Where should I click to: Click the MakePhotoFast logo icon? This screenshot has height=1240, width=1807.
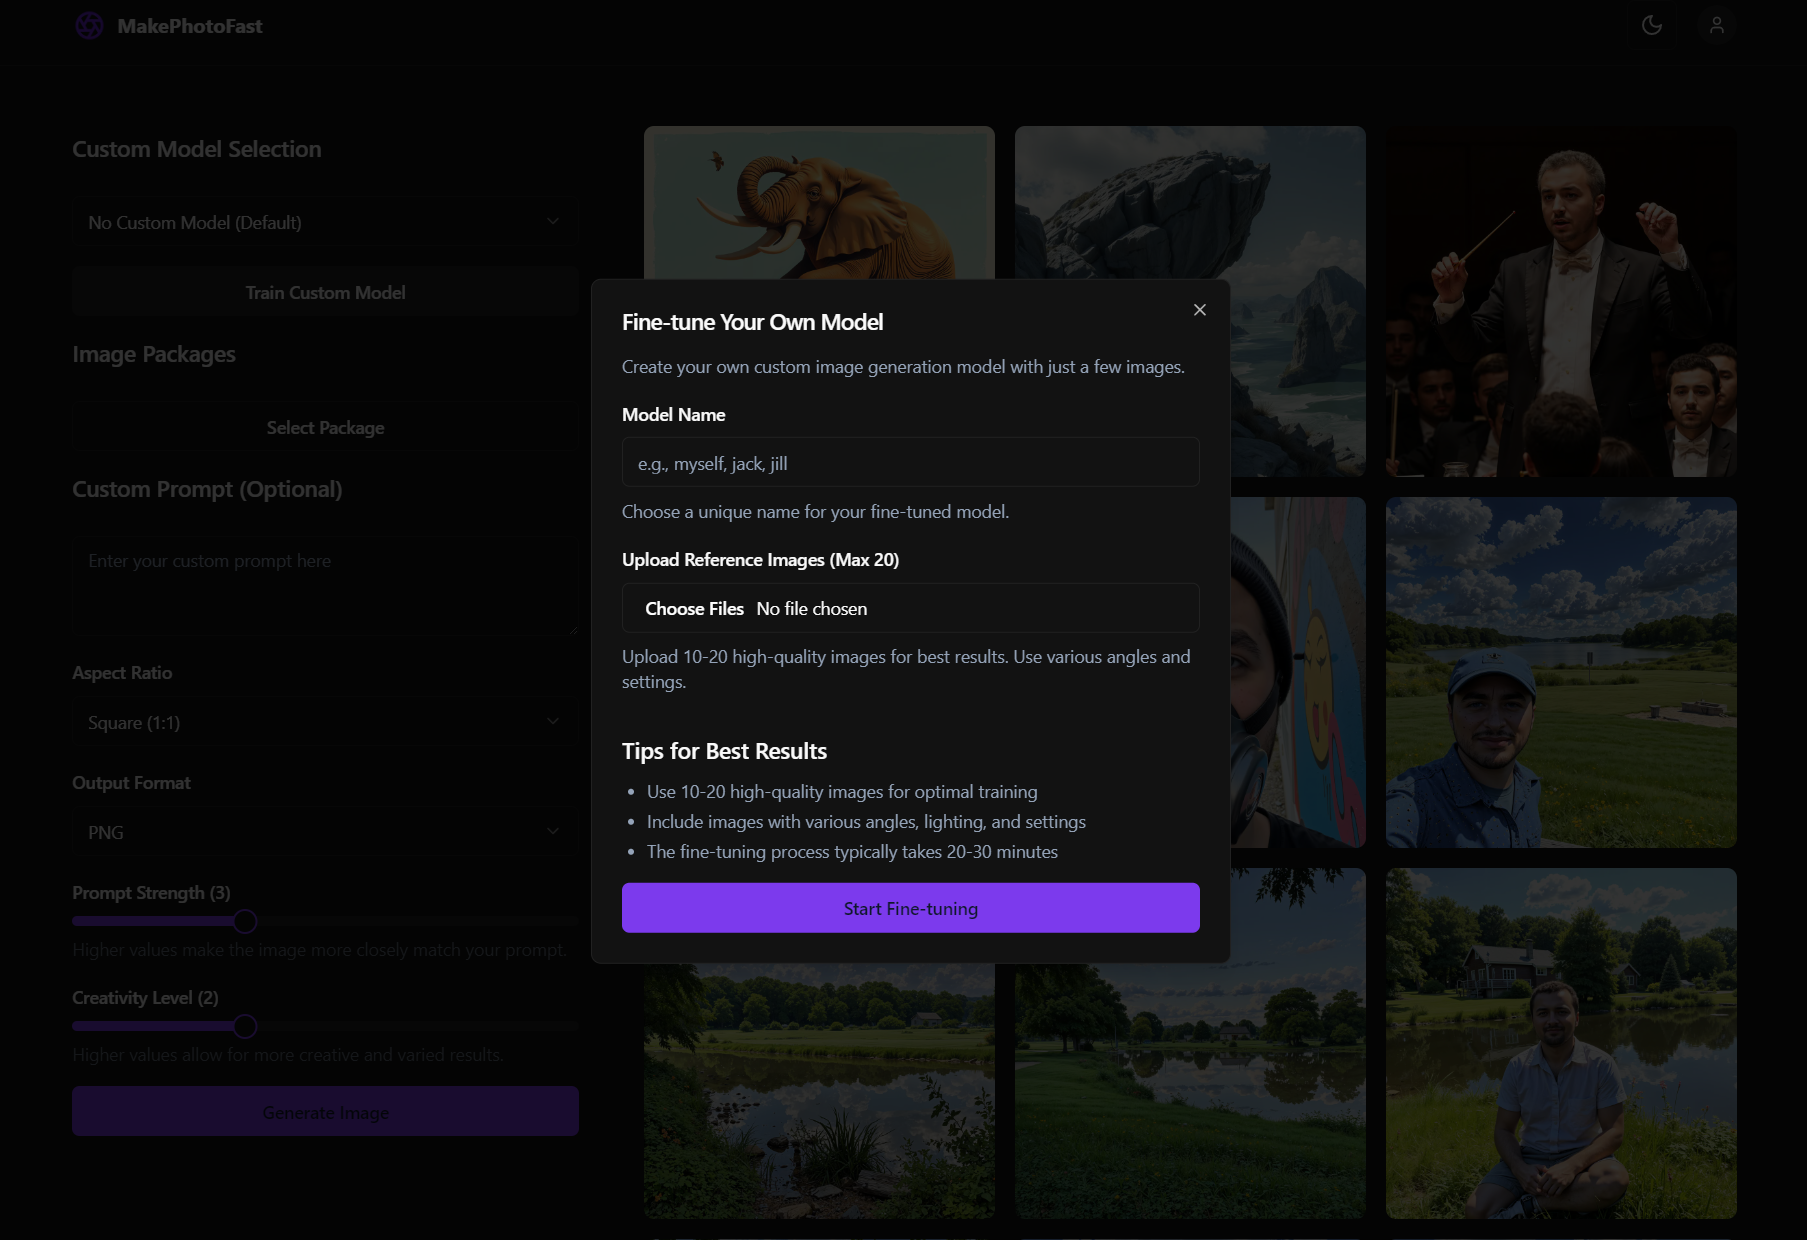tap(89, 26)
